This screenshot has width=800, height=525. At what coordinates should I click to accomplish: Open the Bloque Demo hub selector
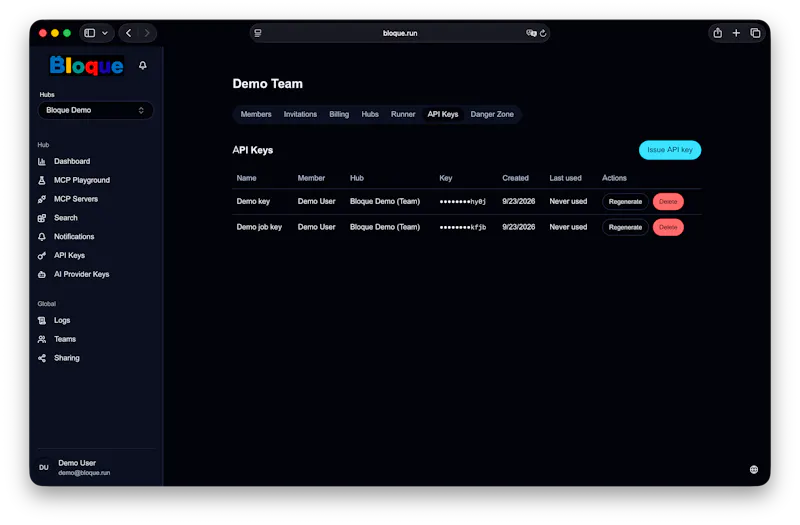point(95,110)
